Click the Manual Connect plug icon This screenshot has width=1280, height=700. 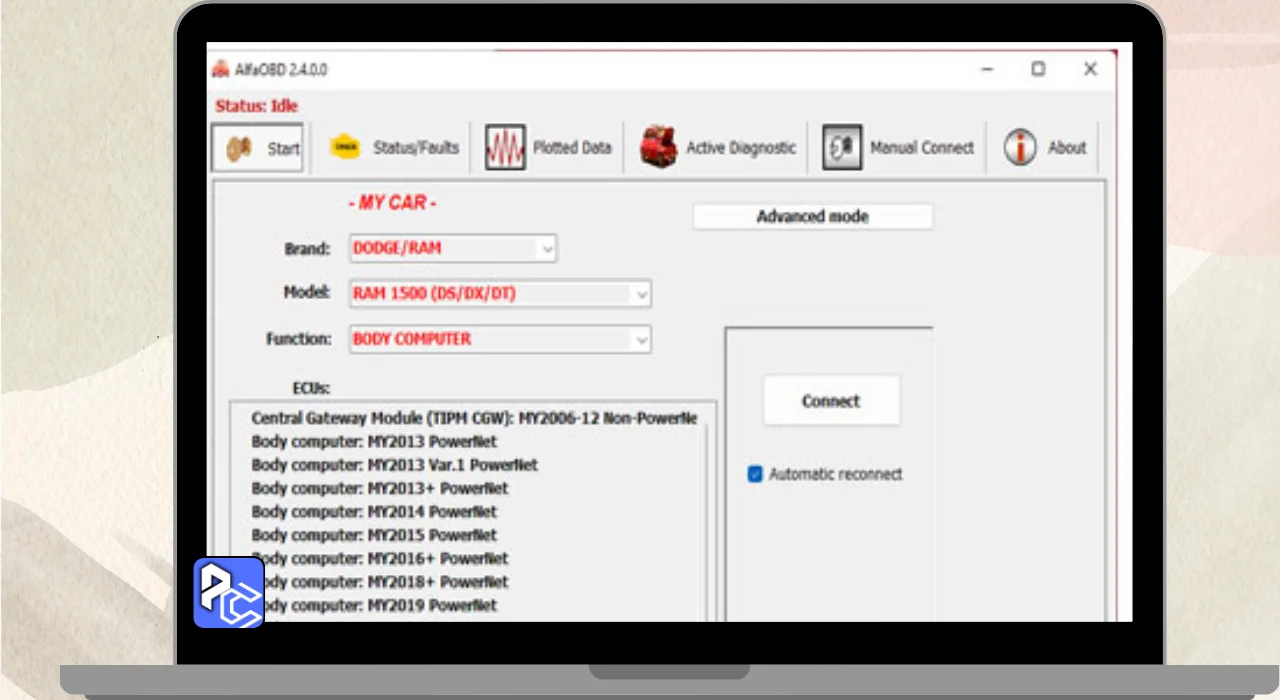[x=842, y=147]
